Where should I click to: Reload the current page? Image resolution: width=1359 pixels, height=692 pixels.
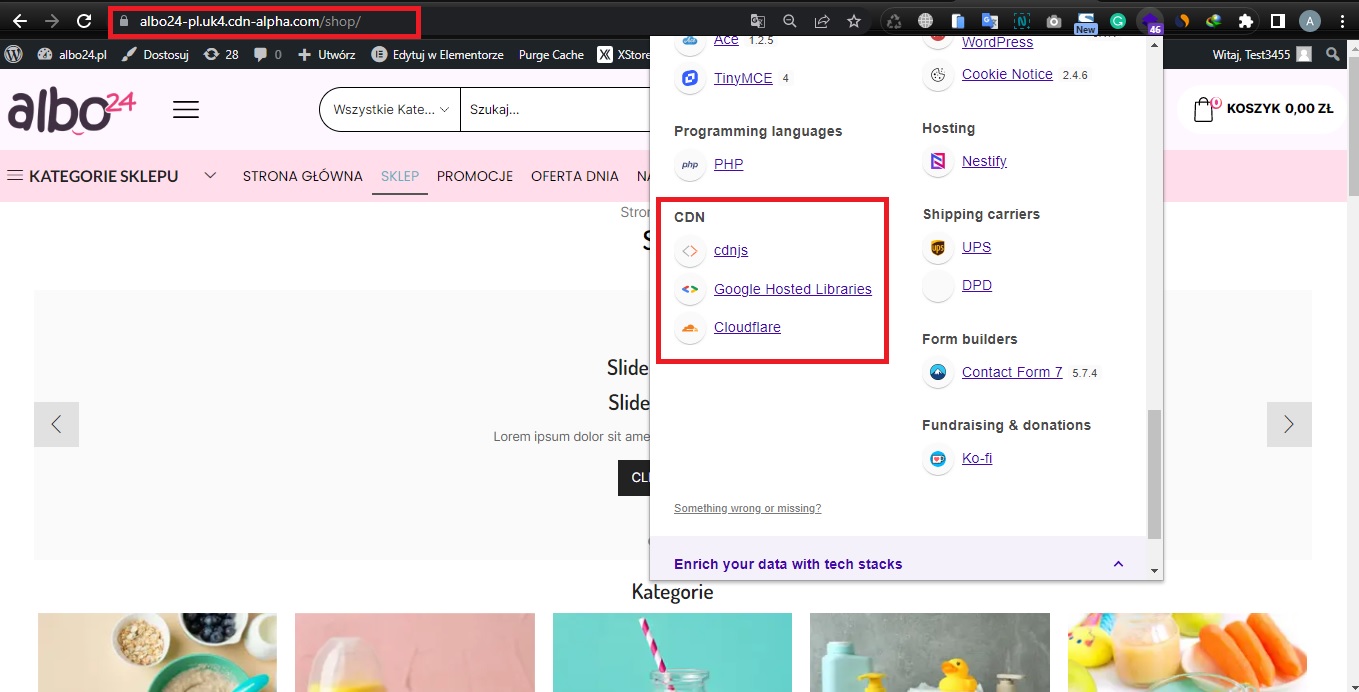pos(85,21)
